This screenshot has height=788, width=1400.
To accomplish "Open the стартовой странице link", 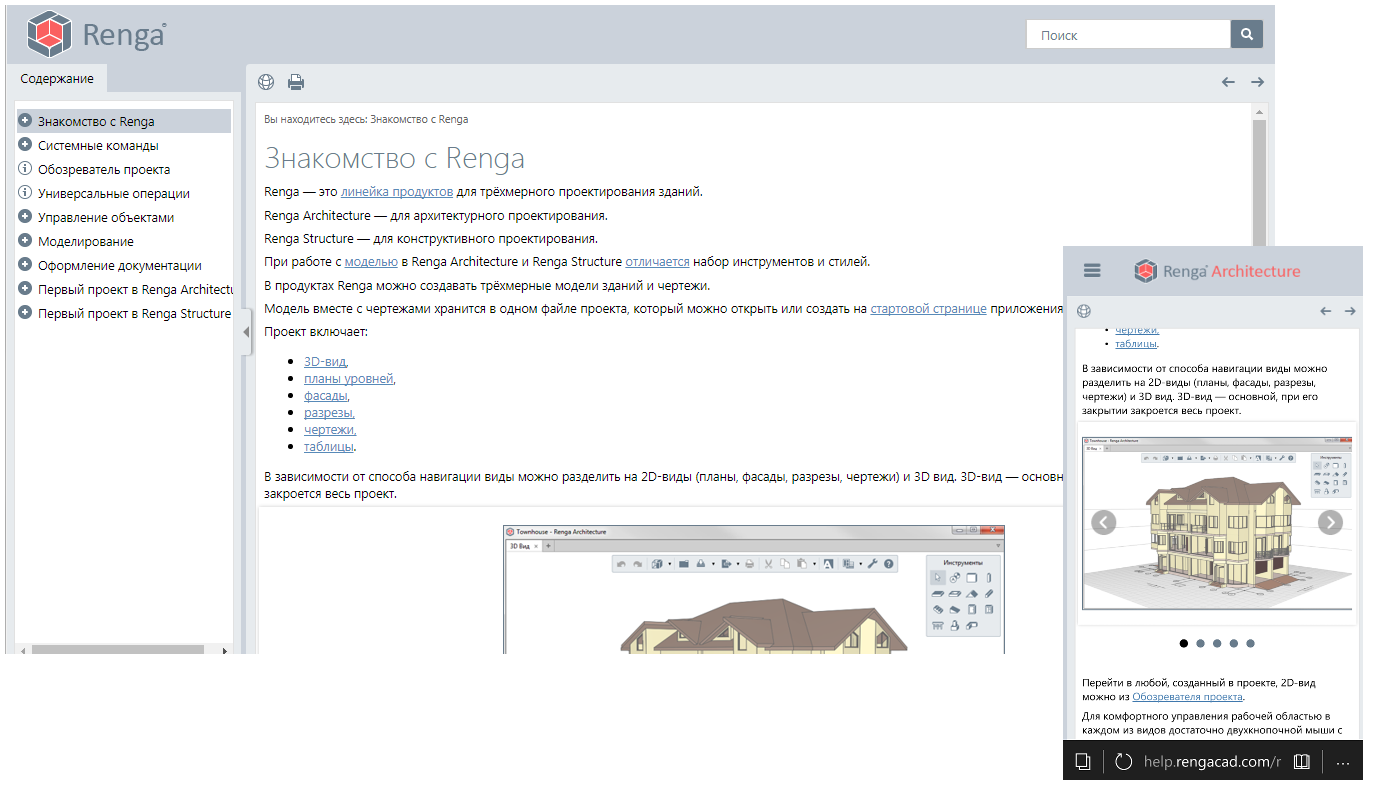I will pyautogui.click(x=928, y=309).
